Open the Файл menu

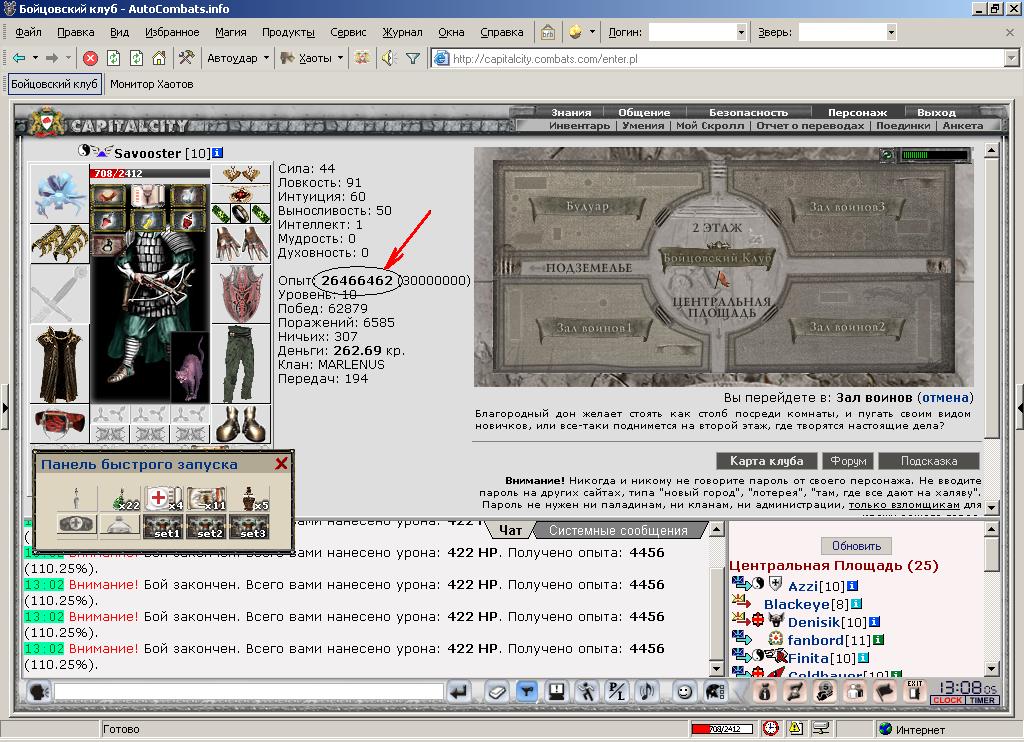(28, 32)
